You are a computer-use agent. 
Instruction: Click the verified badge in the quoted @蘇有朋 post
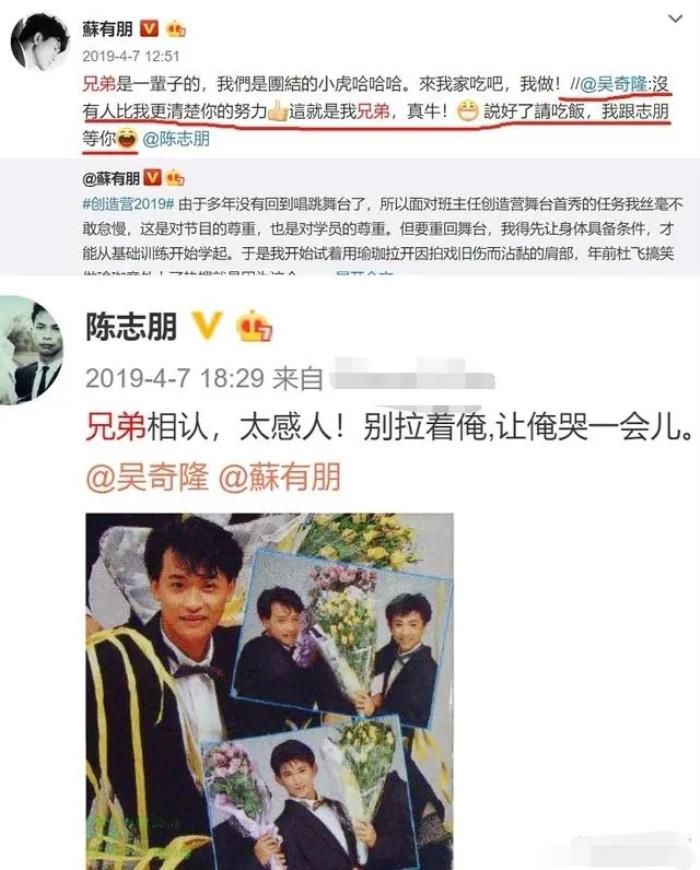(152, 178)
